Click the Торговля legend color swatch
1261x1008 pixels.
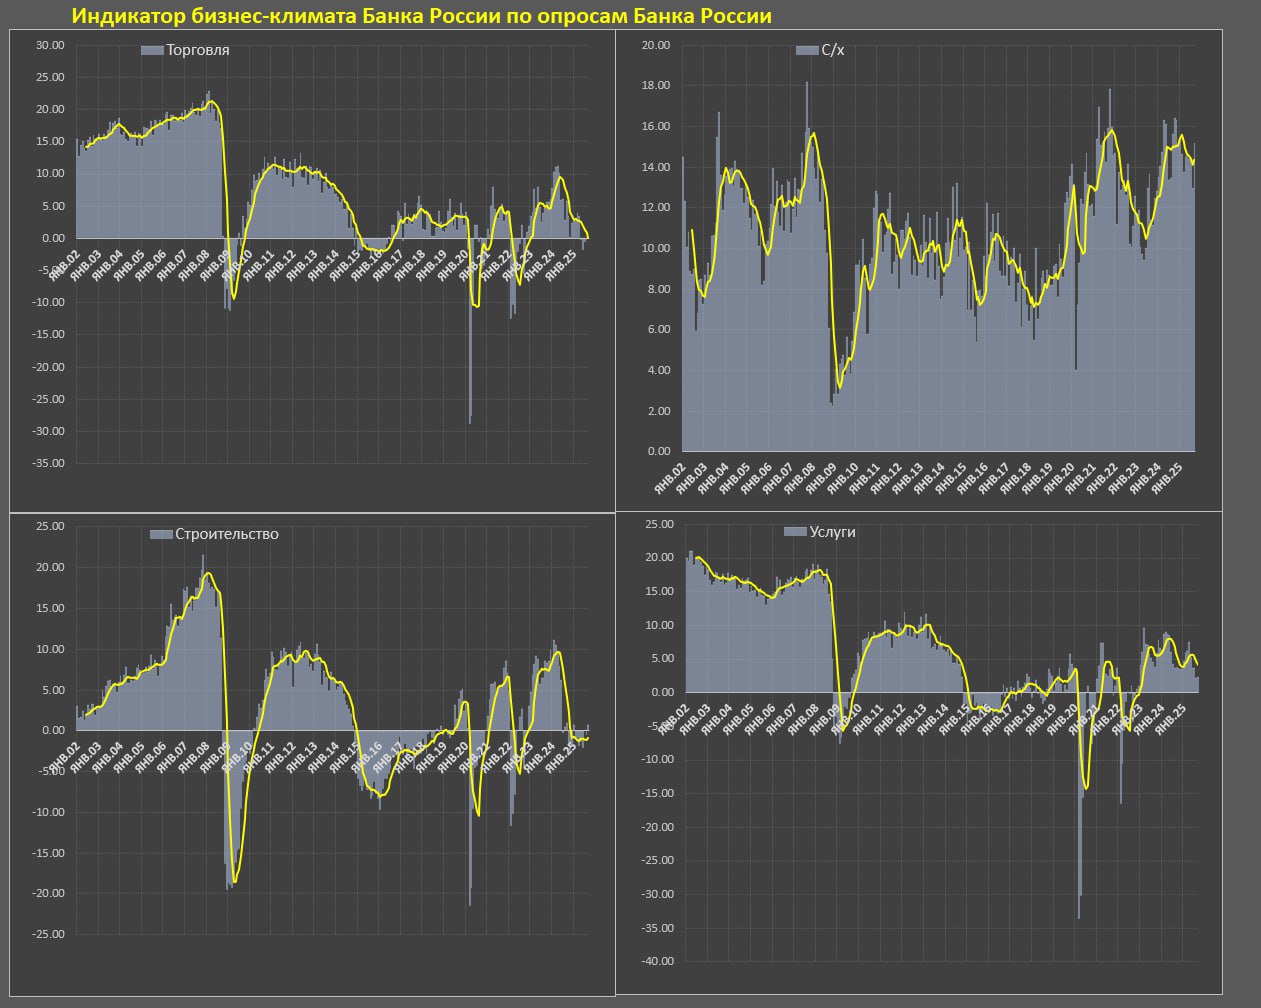[x=152, y=50]
